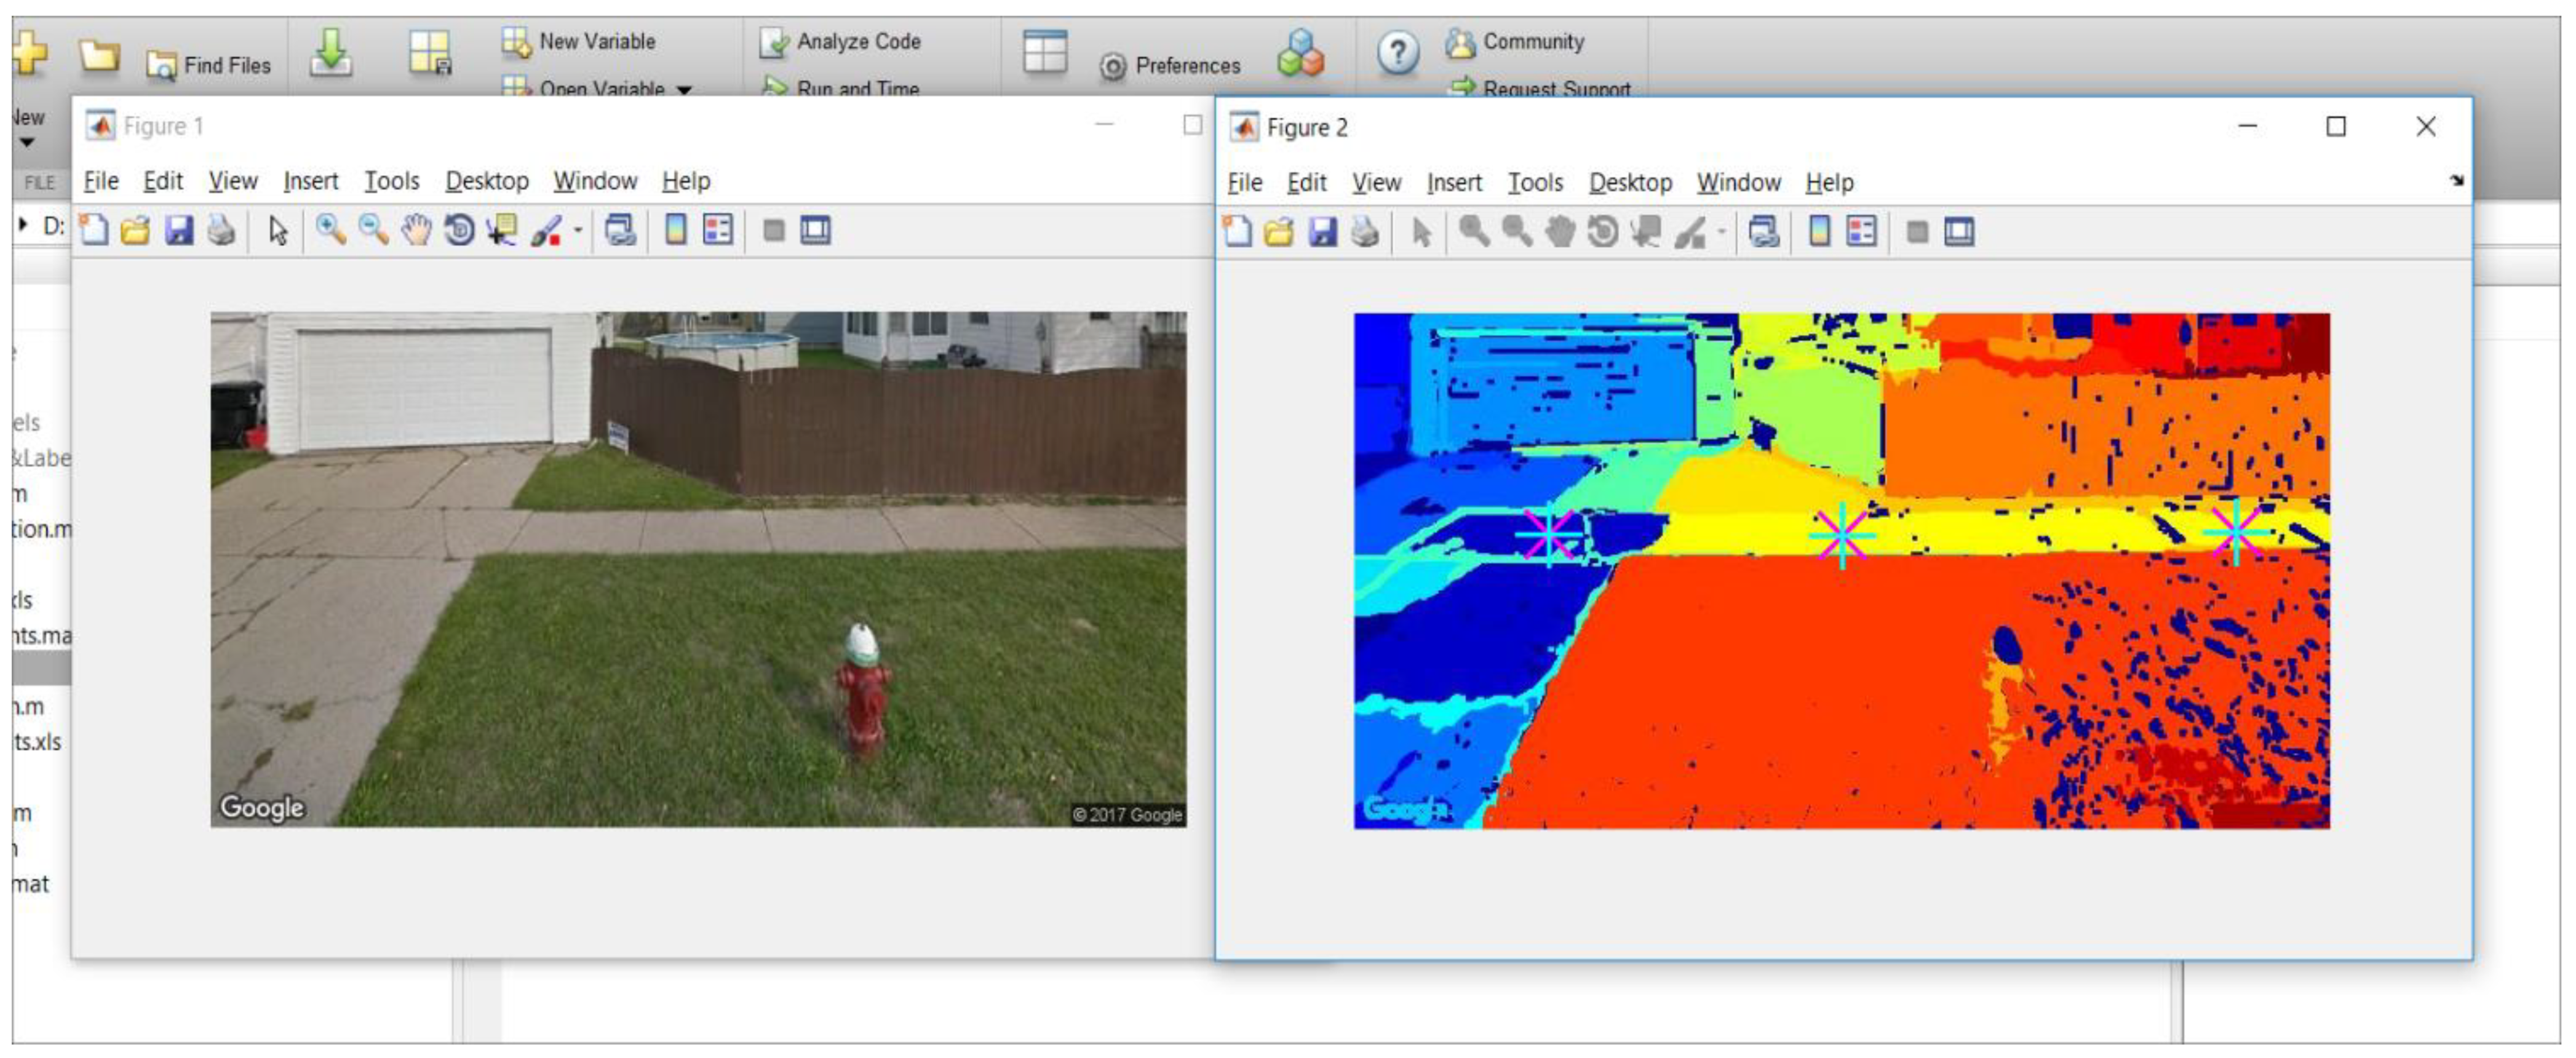The image size is (2576, 1058).
Task: Click Show Plot Tools icon in Figure 2
Action: (1959, 233)
